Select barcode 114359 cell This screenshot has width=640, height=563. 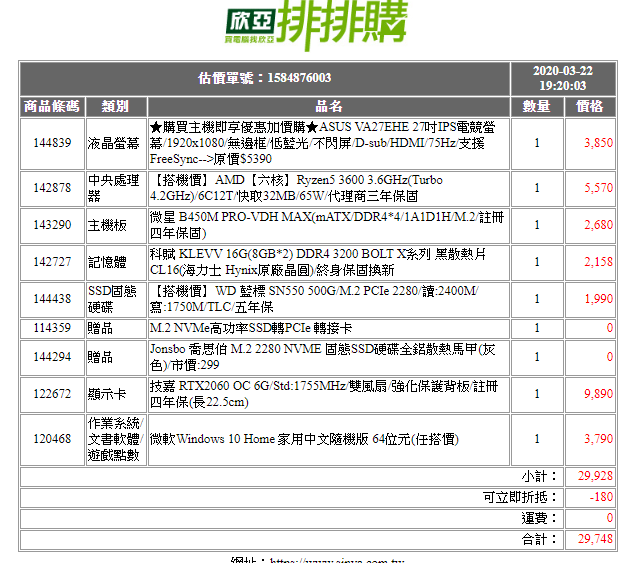52,328
